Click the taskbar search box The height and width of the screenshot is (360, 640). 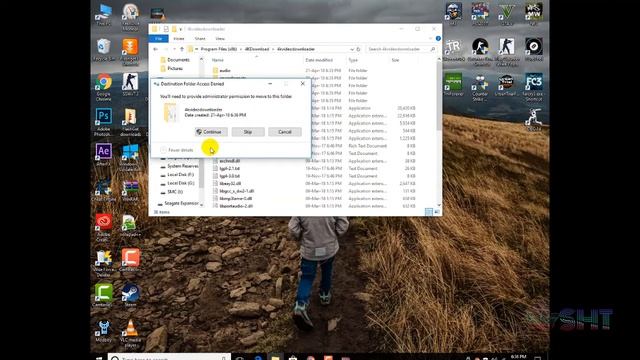point(169,357)
